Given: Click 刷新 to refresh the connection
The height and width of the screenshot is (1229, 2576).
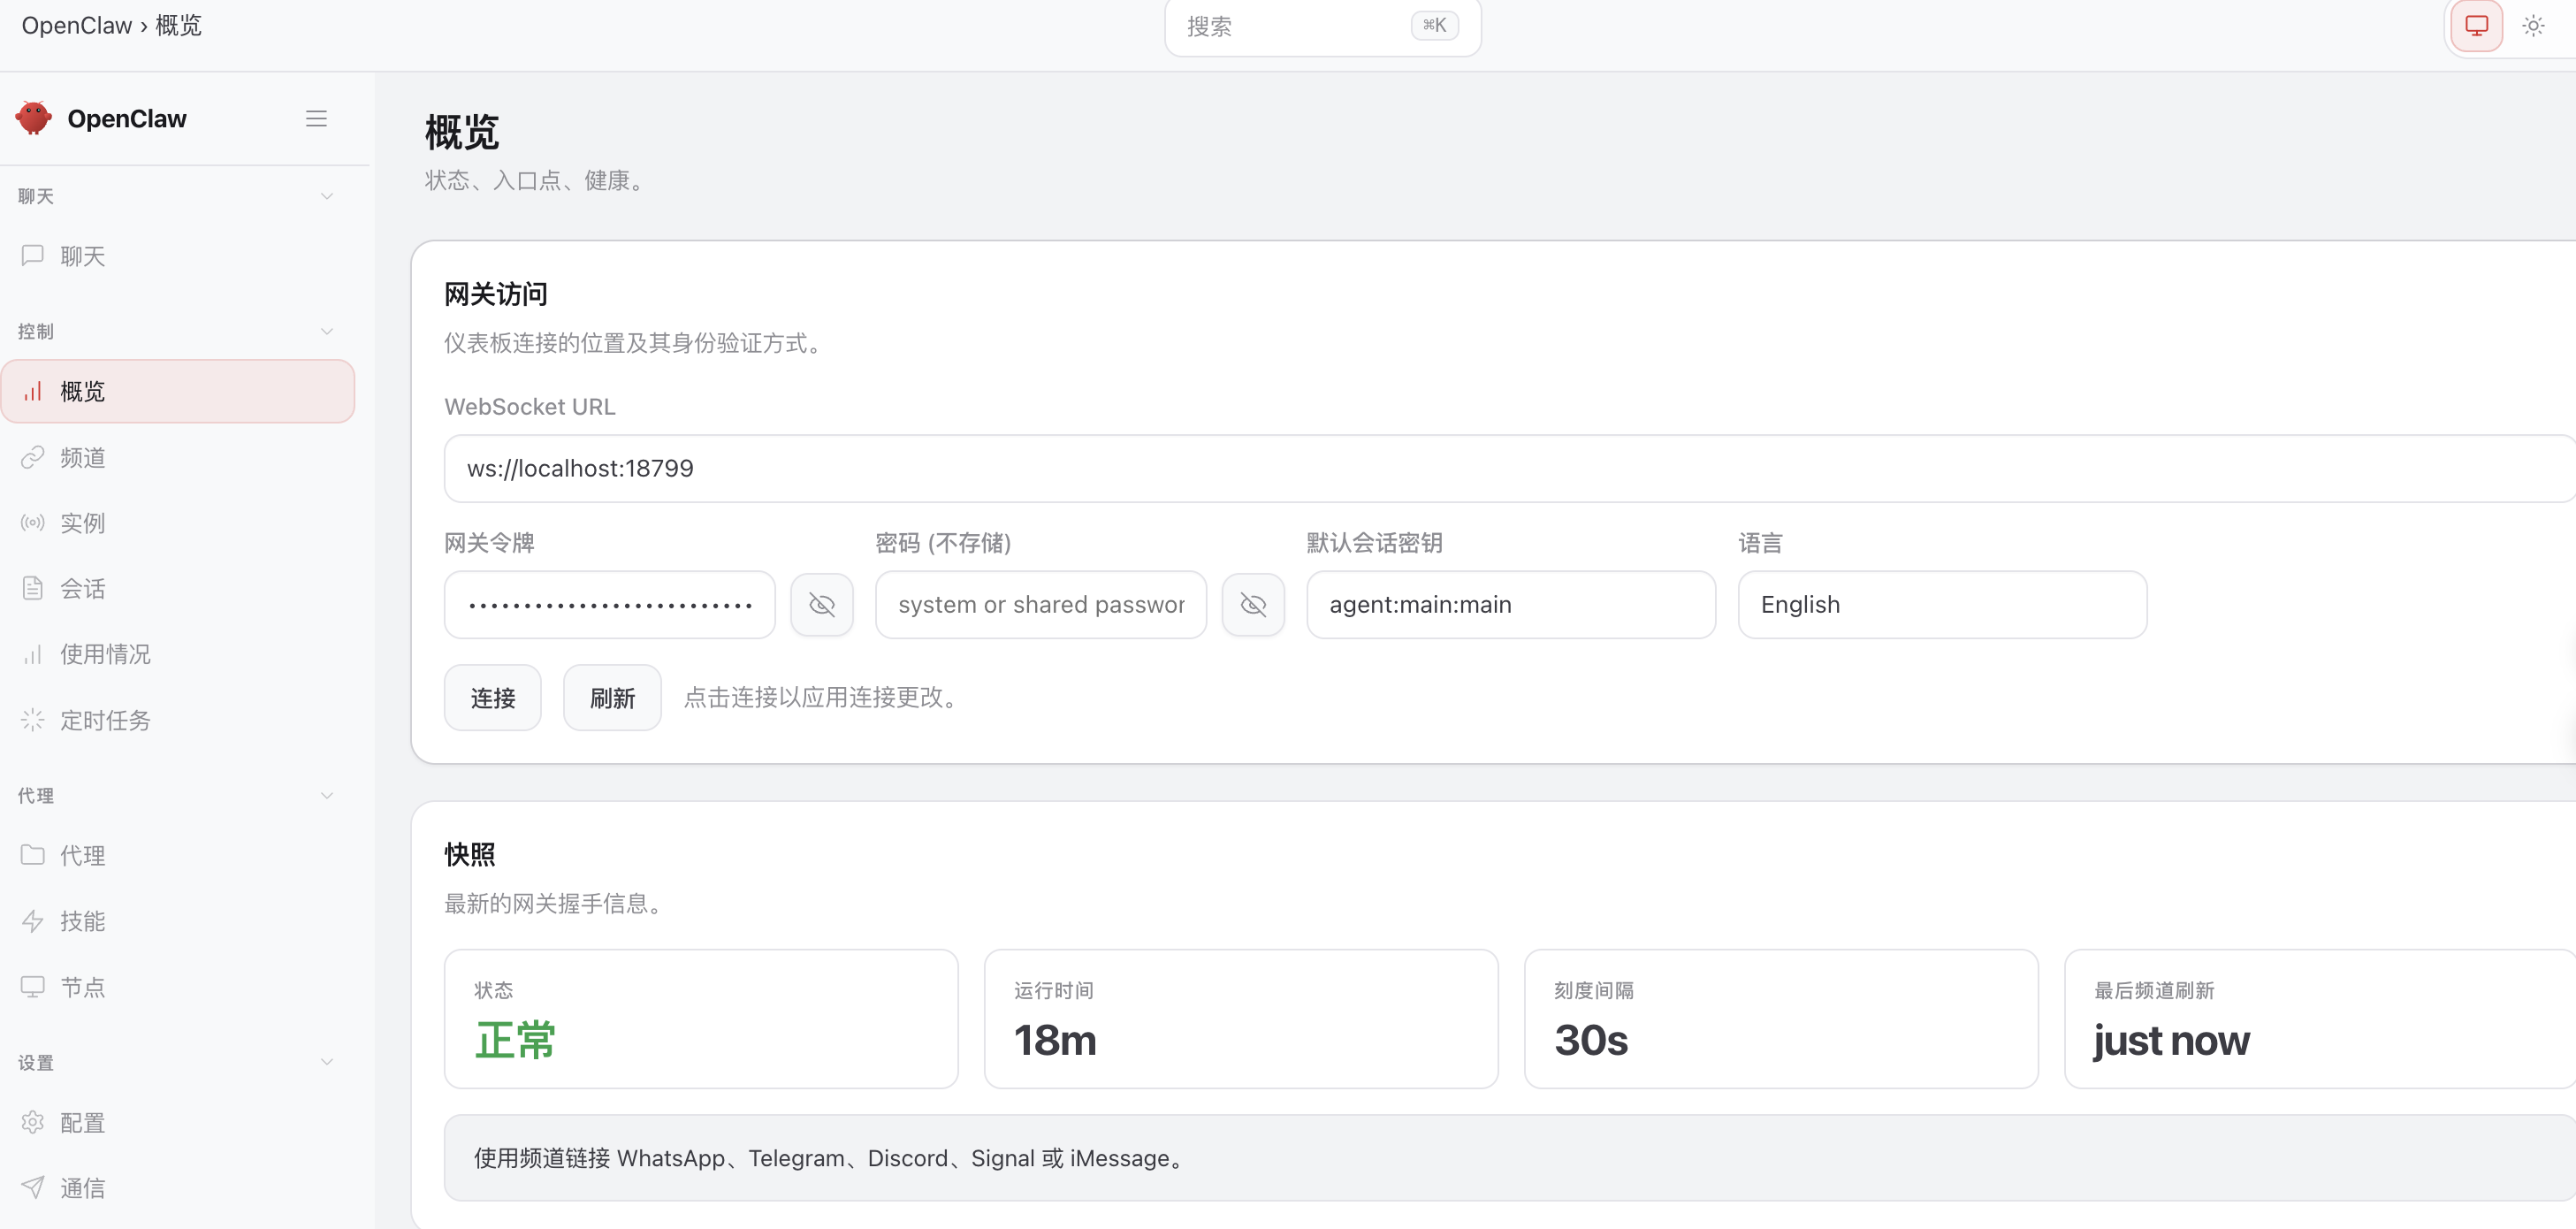Looking at the screenshot, I should [x=611, y=697].
